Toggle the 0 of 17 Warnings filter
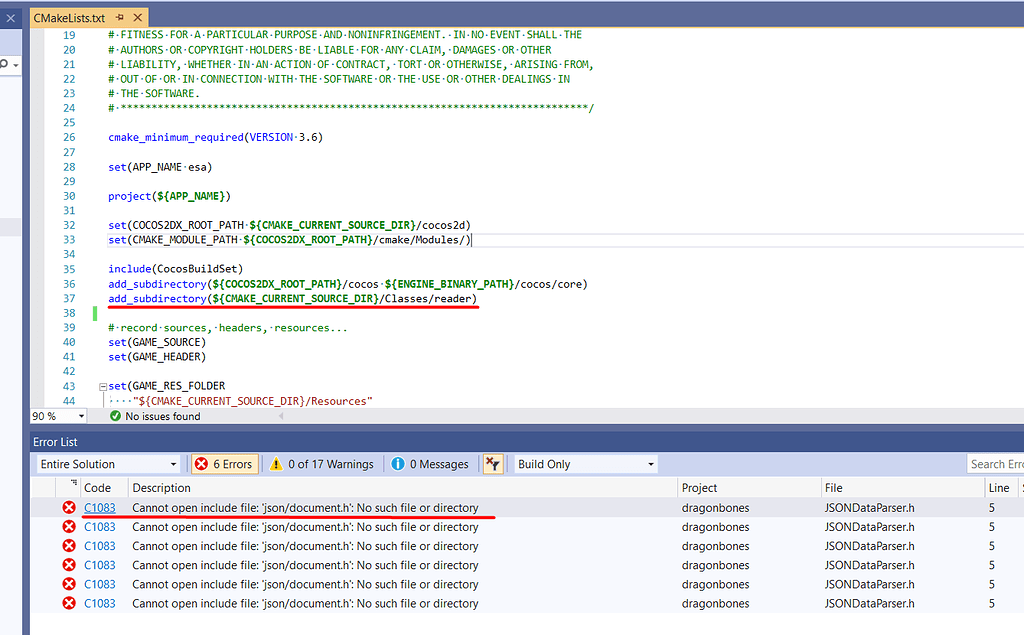1024x635 pixels. coord(323,464)
